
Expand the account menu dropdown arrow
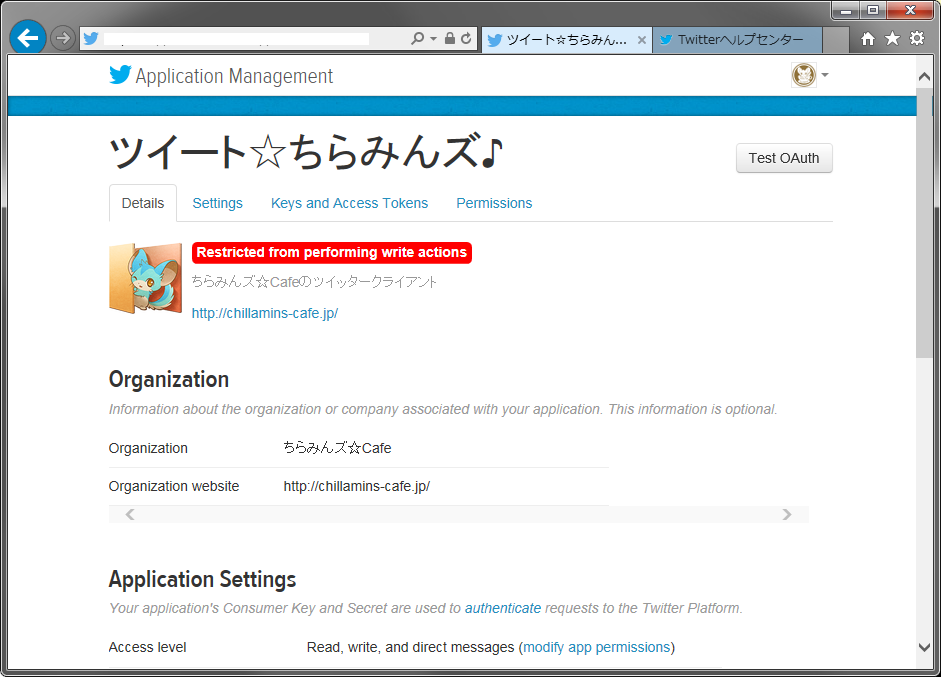tap(825, 75)
